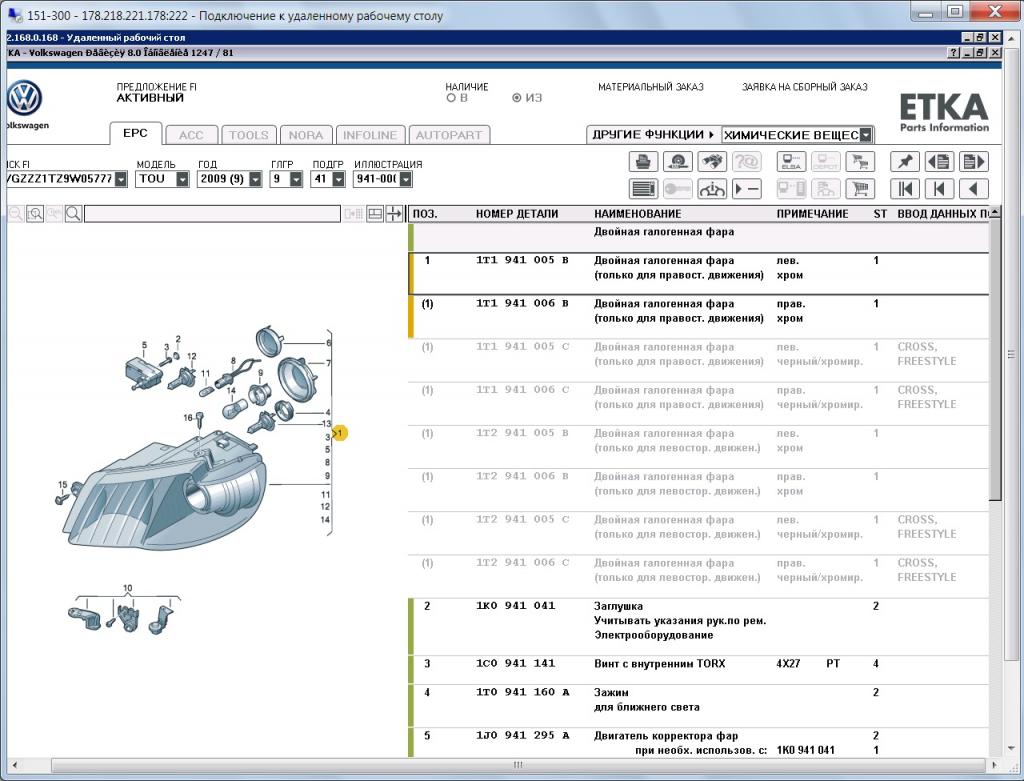Open the ГЛГР 9 dropdown
Image resolution: width=1024 pixels, height=781 pixels.
[x=296, y=179]
